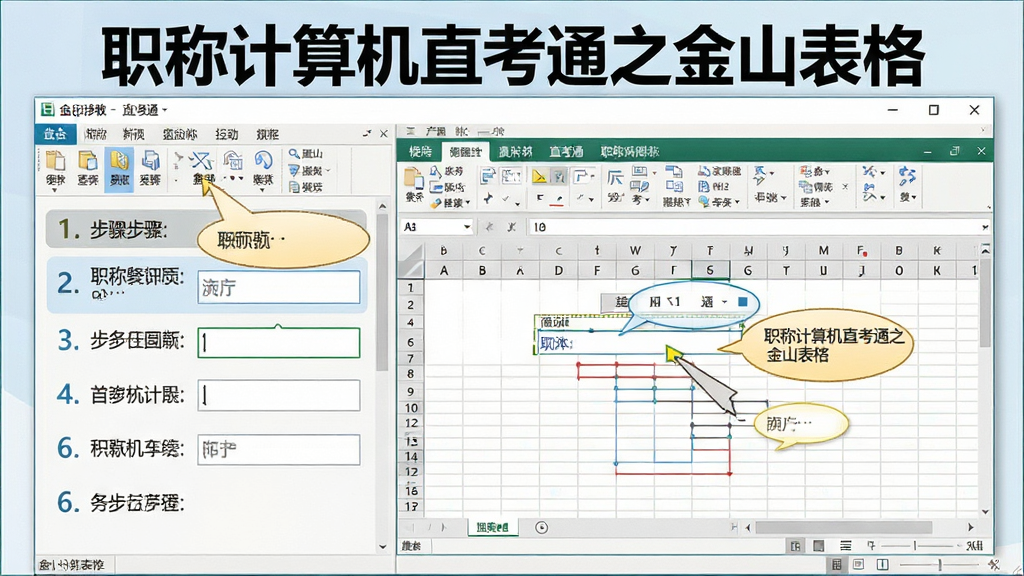The width and height of the screenshot is (1024, 576).
Task: Click the blue arrows icon at ribbon's far right
Action: (907, 175)
